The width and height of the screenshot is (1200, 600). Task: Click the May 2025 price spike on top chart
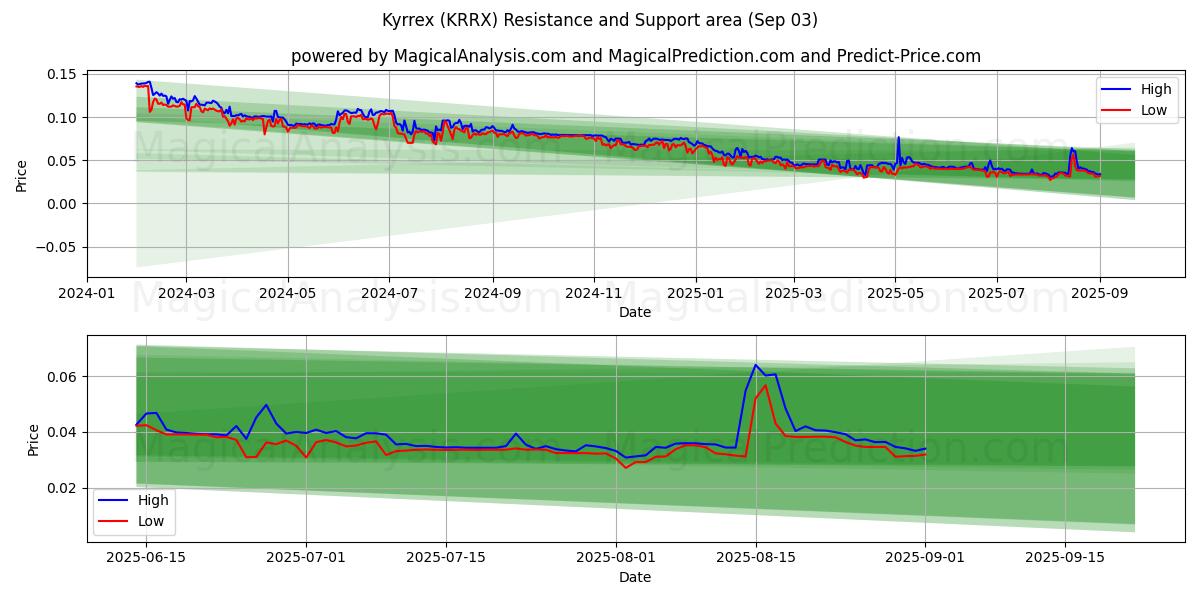(x=898, y=138)
